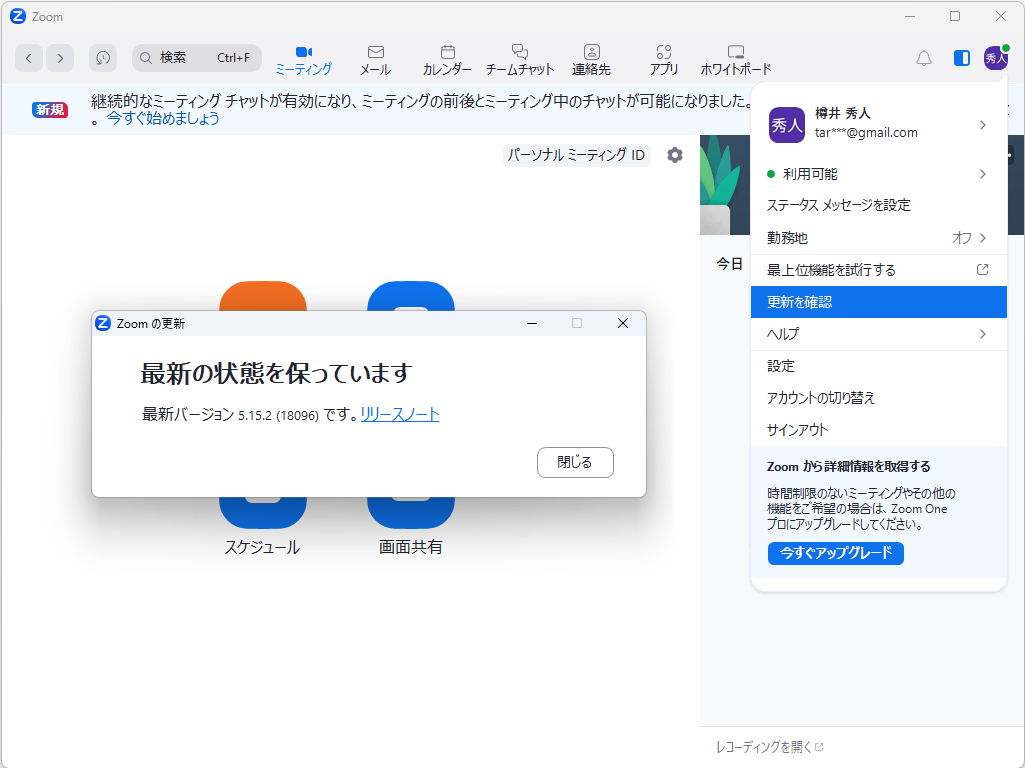Open the ホワイトボード (Whiteboard) section
The height and width of the screenshot is (768, 1025).
pos(736,58)
